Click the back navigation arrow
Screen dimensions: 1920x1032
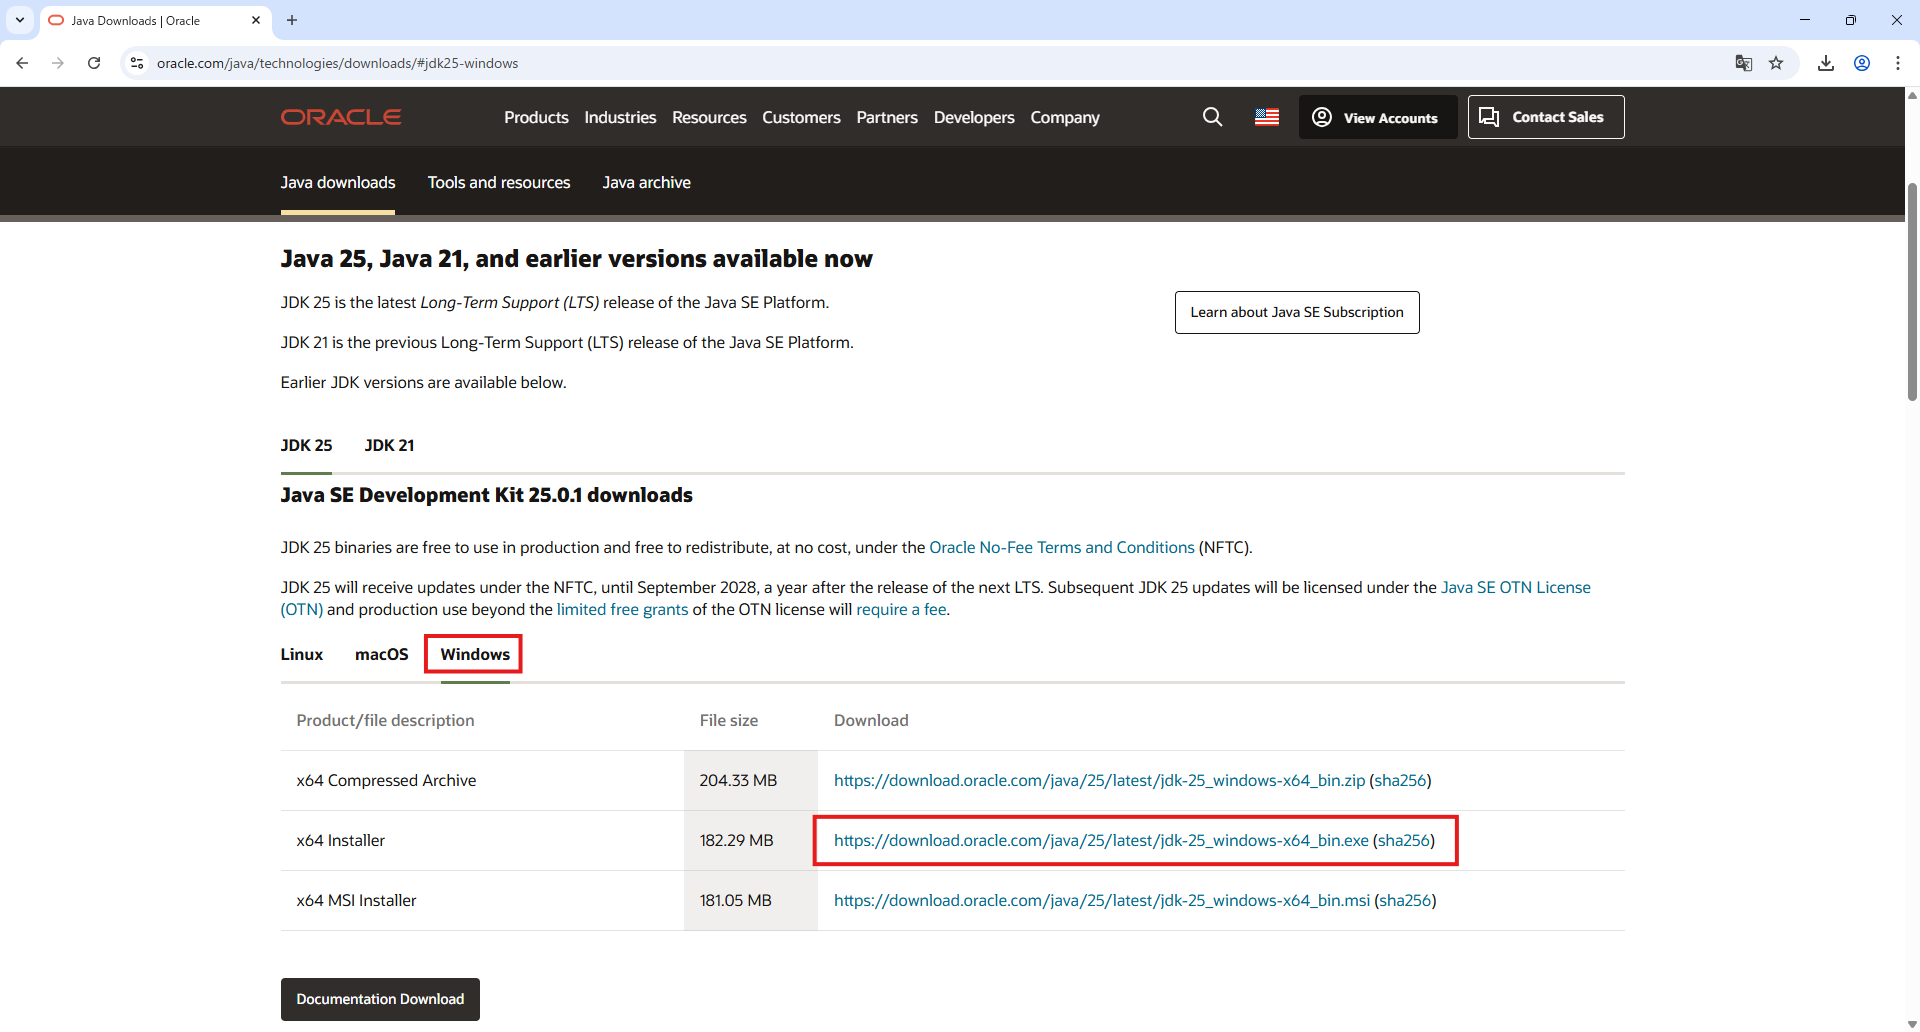[x=22, y=63]
